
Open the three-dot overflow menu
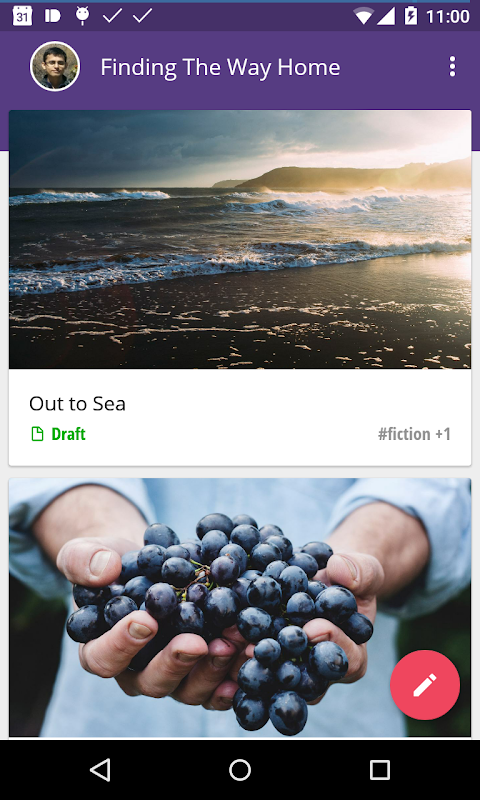point(452,67)
